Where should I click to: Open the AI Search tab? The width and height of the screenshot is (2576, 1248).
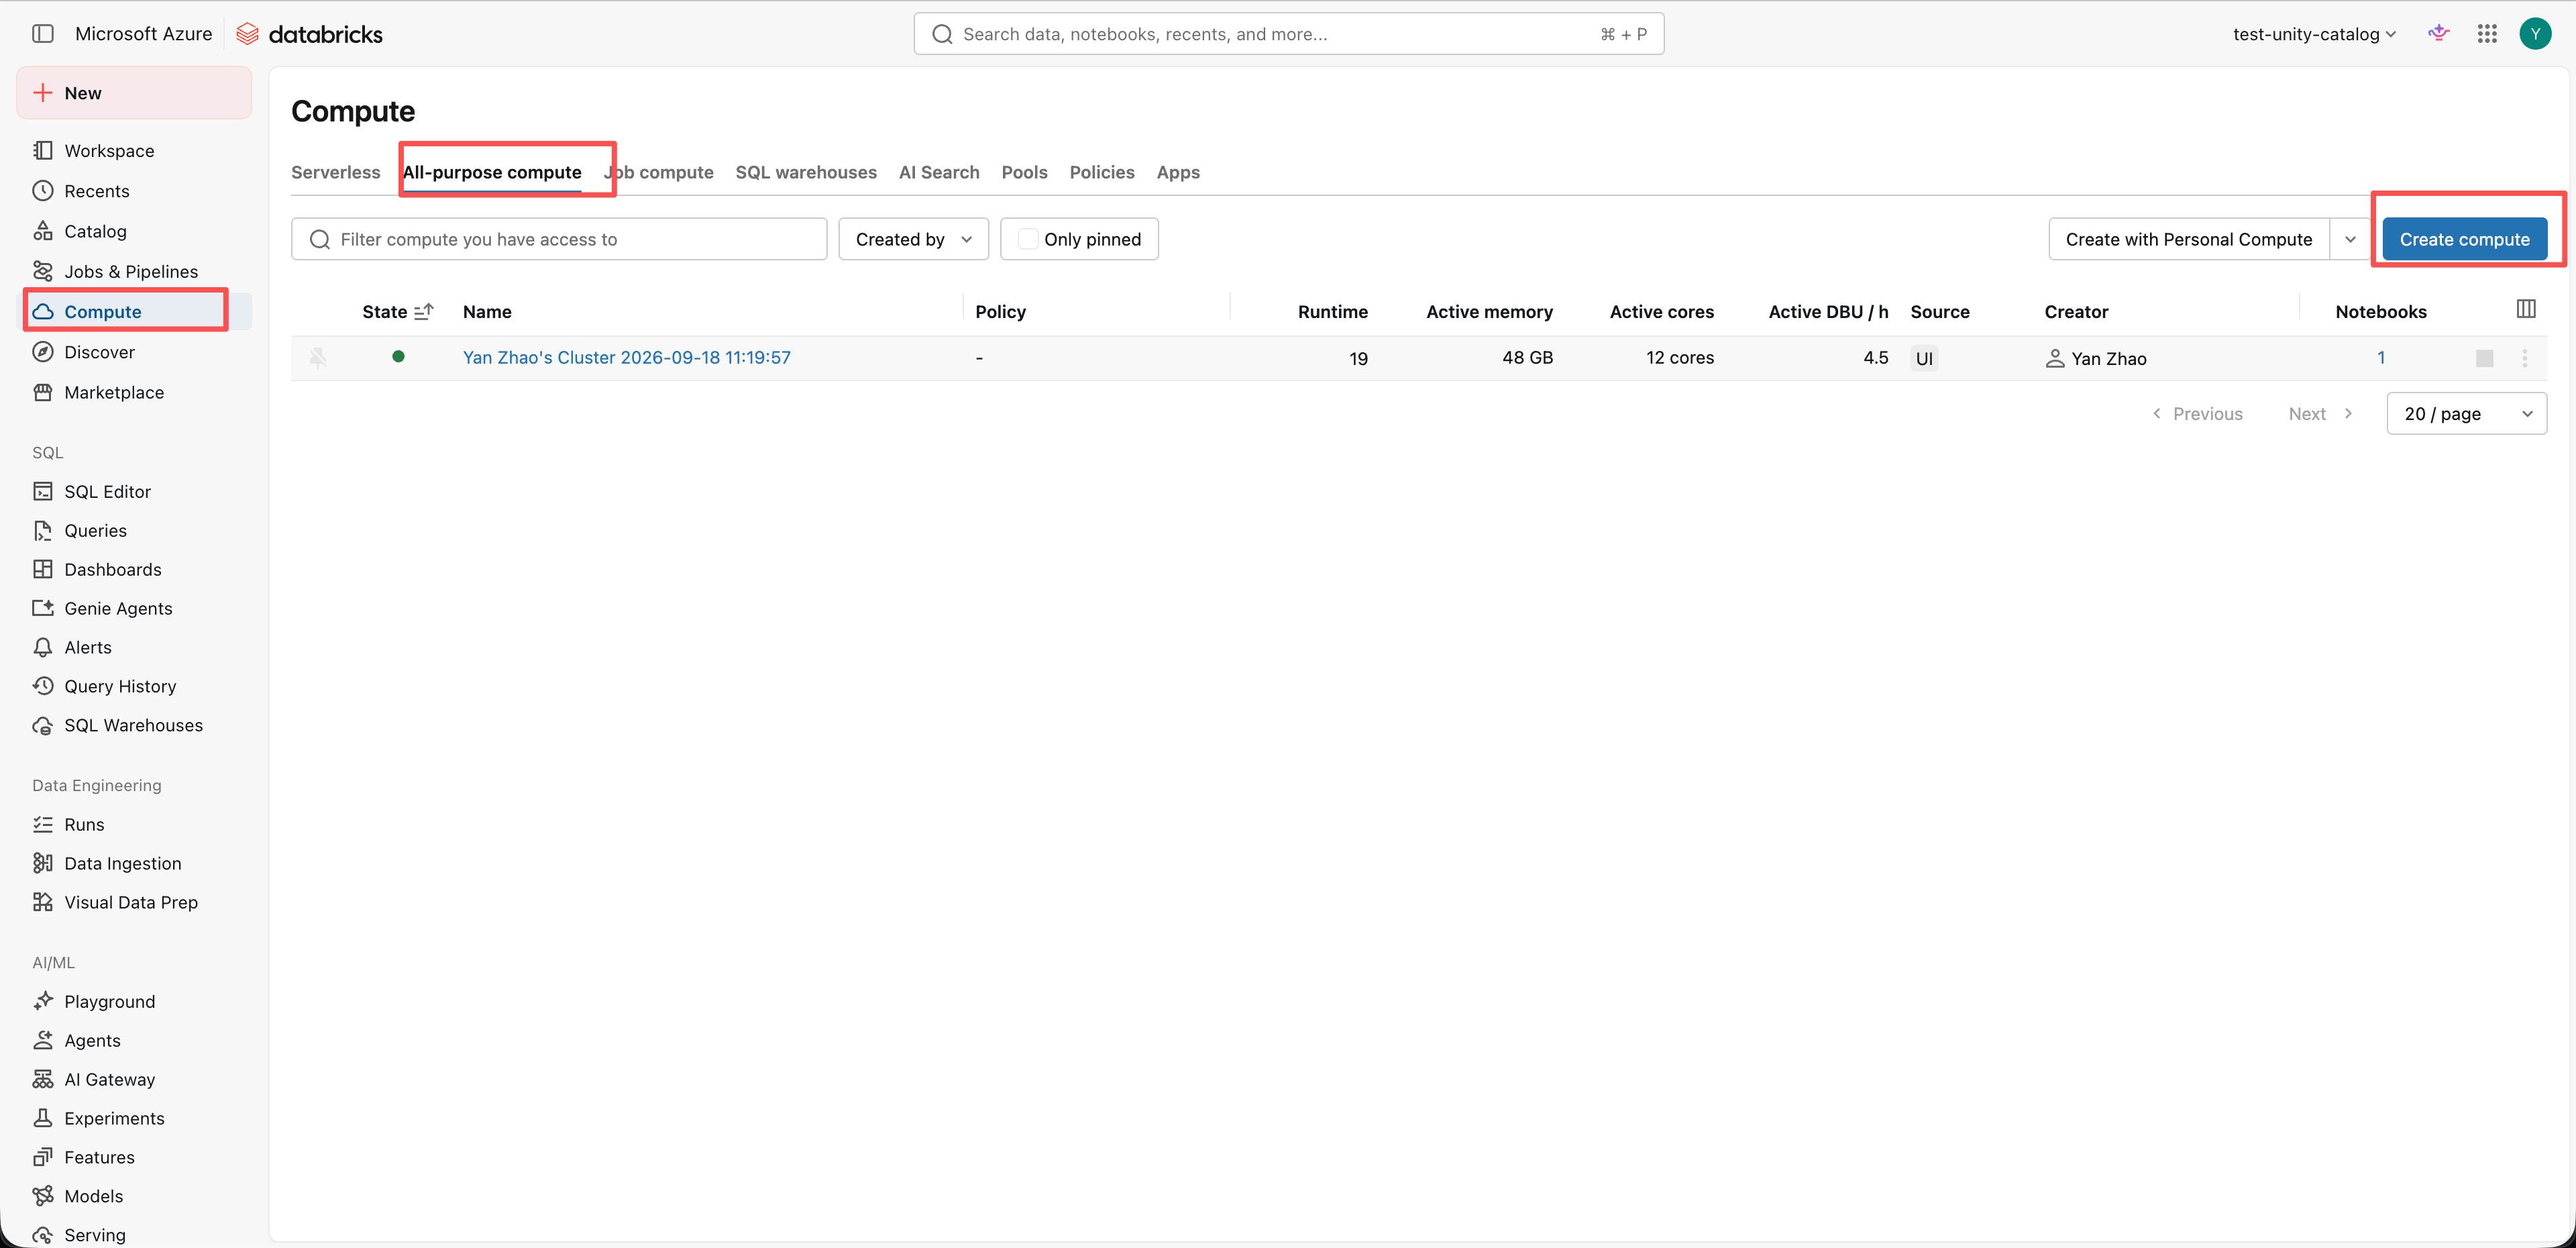[938, 172]
